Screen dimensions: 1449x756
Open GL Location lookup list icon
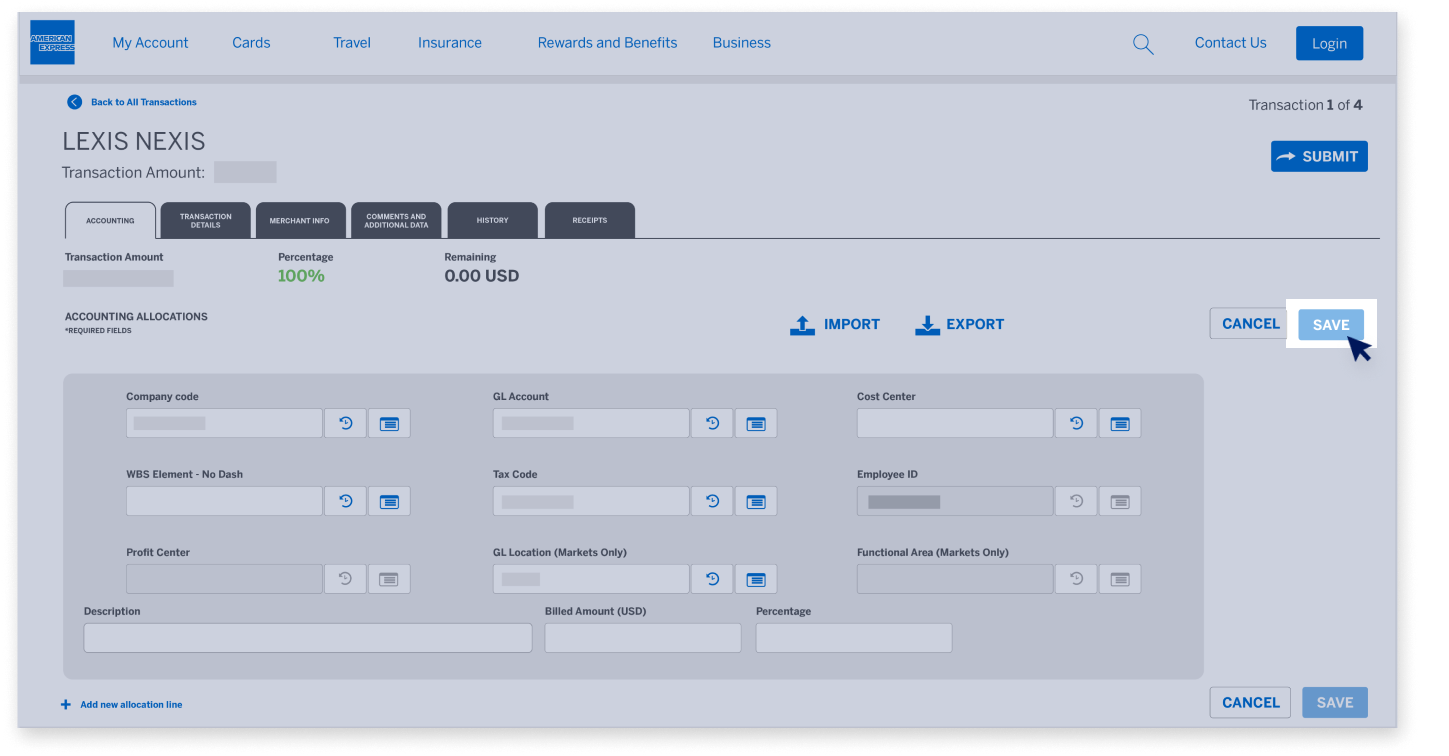point(756,579)
